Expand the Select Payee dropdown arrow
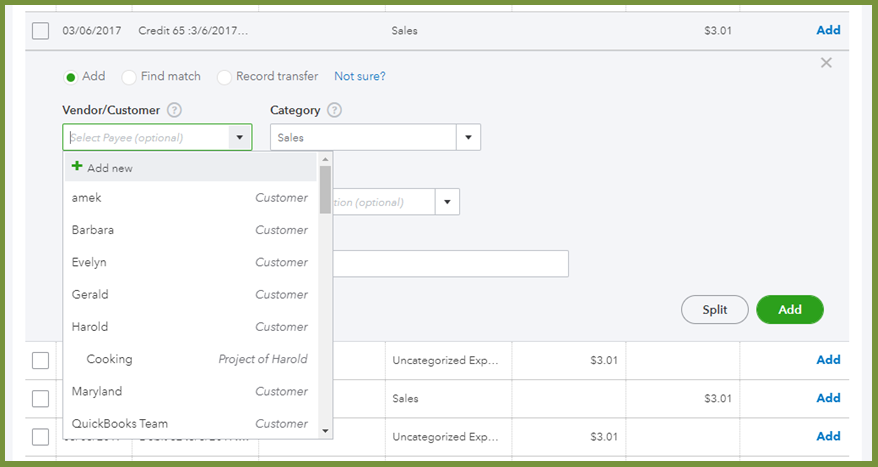The width and height of the screenshot is (878, 467). click(240, 137)
